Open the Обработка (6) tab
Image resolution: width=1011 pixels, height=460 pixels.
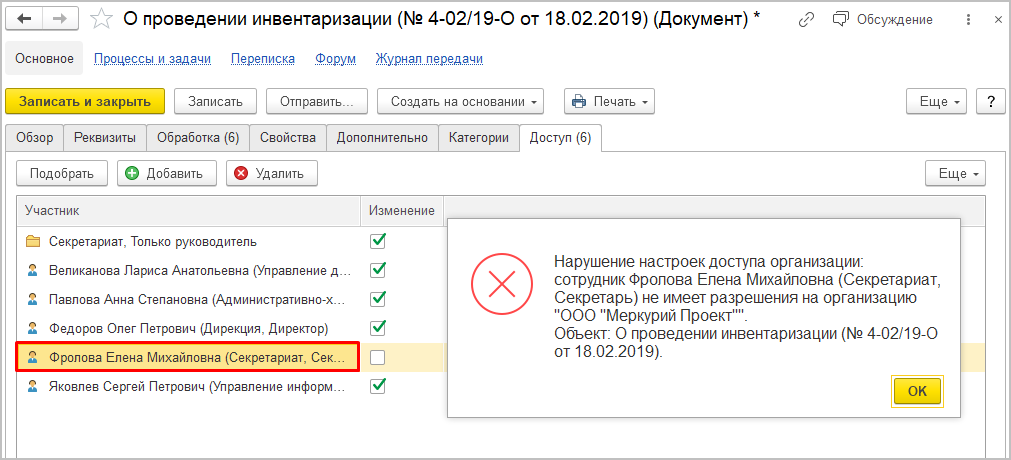click(x=197, y=138)
